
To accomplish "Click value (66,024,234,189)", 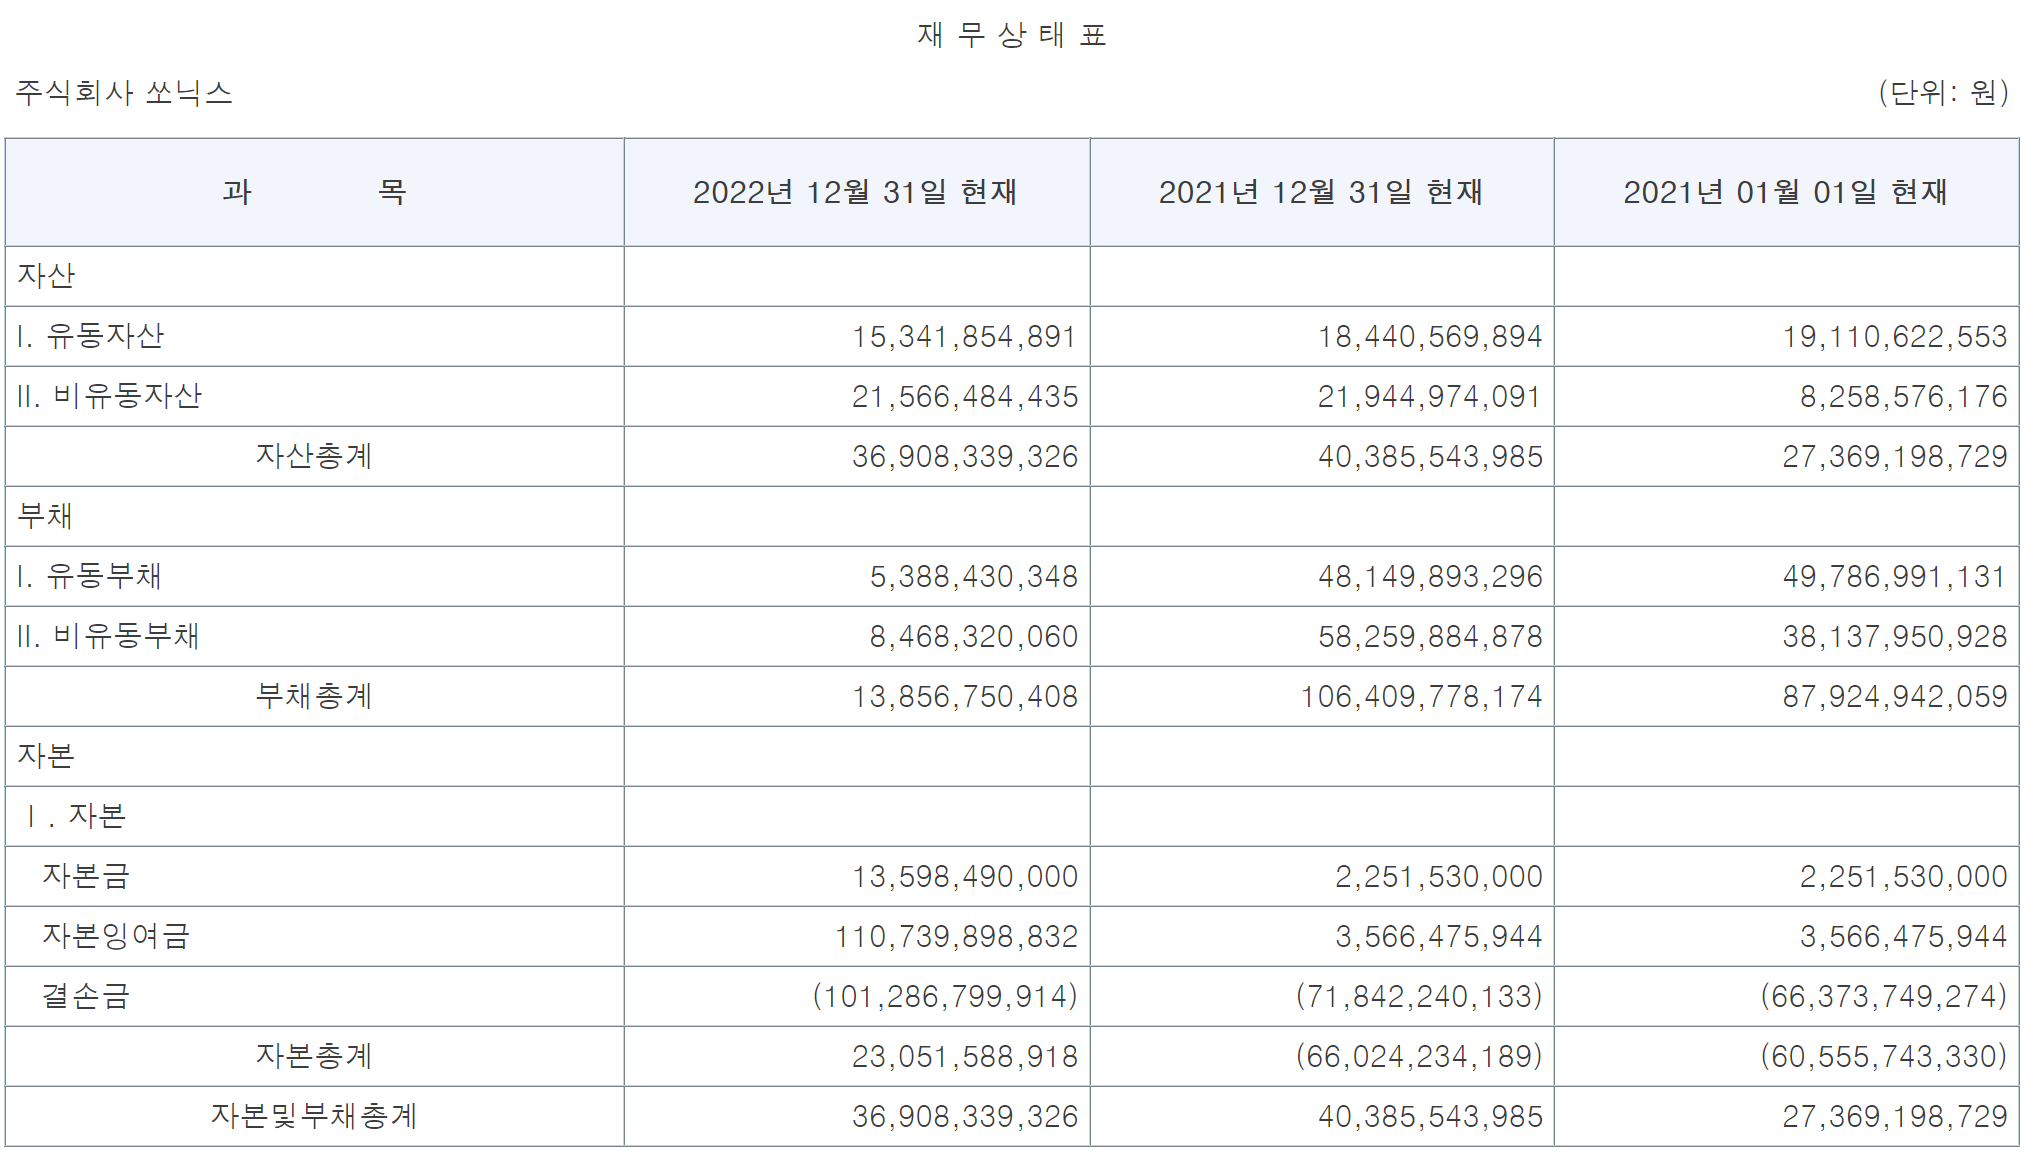I will pos(1419,1057).
